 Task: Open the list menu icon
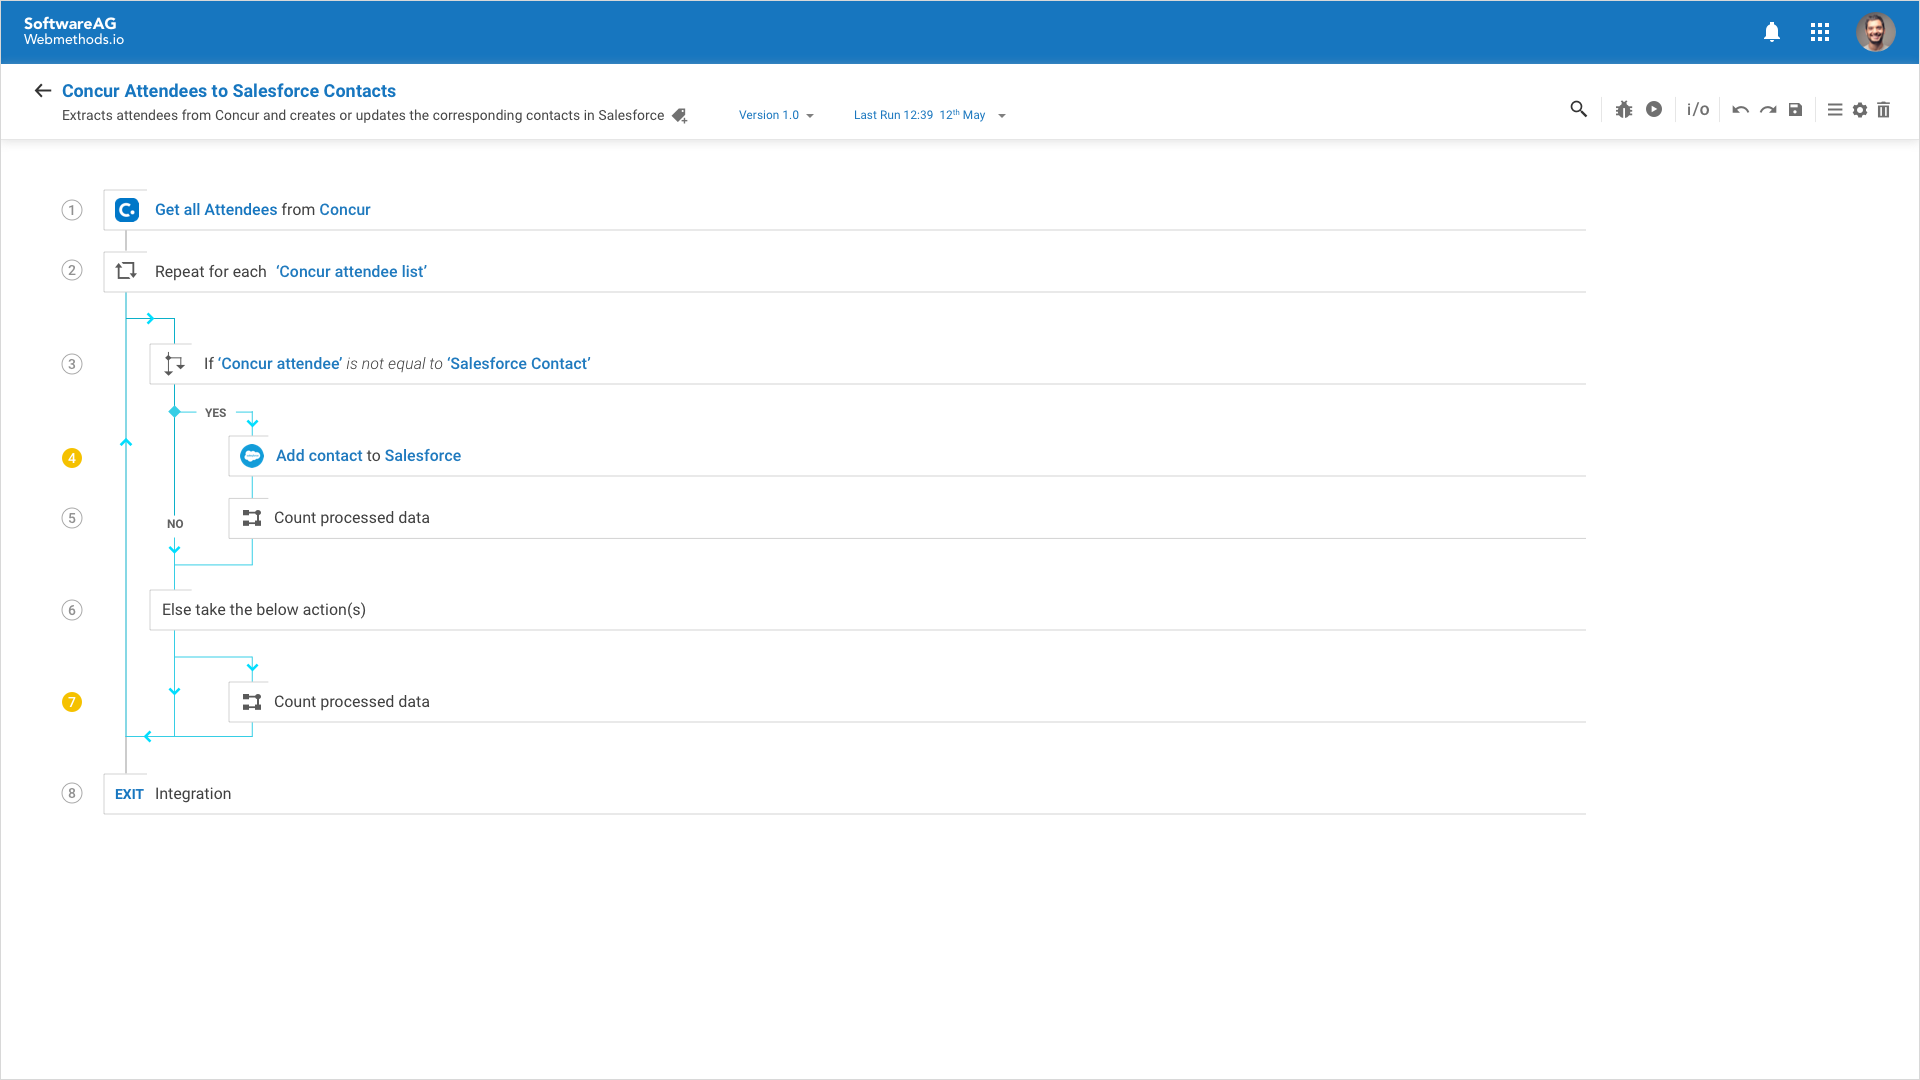click(x=1835, y=109)
